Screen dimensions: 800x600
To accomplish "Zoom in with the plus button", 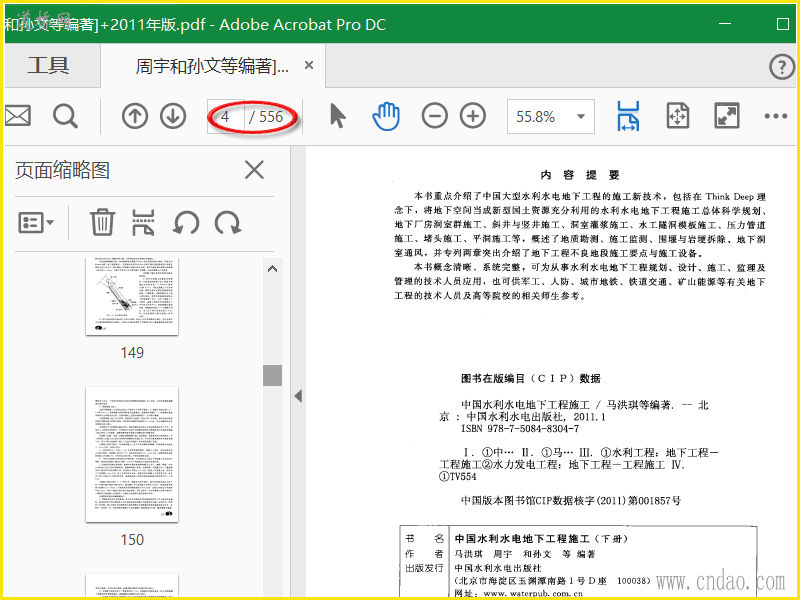I will click(473, 116).
